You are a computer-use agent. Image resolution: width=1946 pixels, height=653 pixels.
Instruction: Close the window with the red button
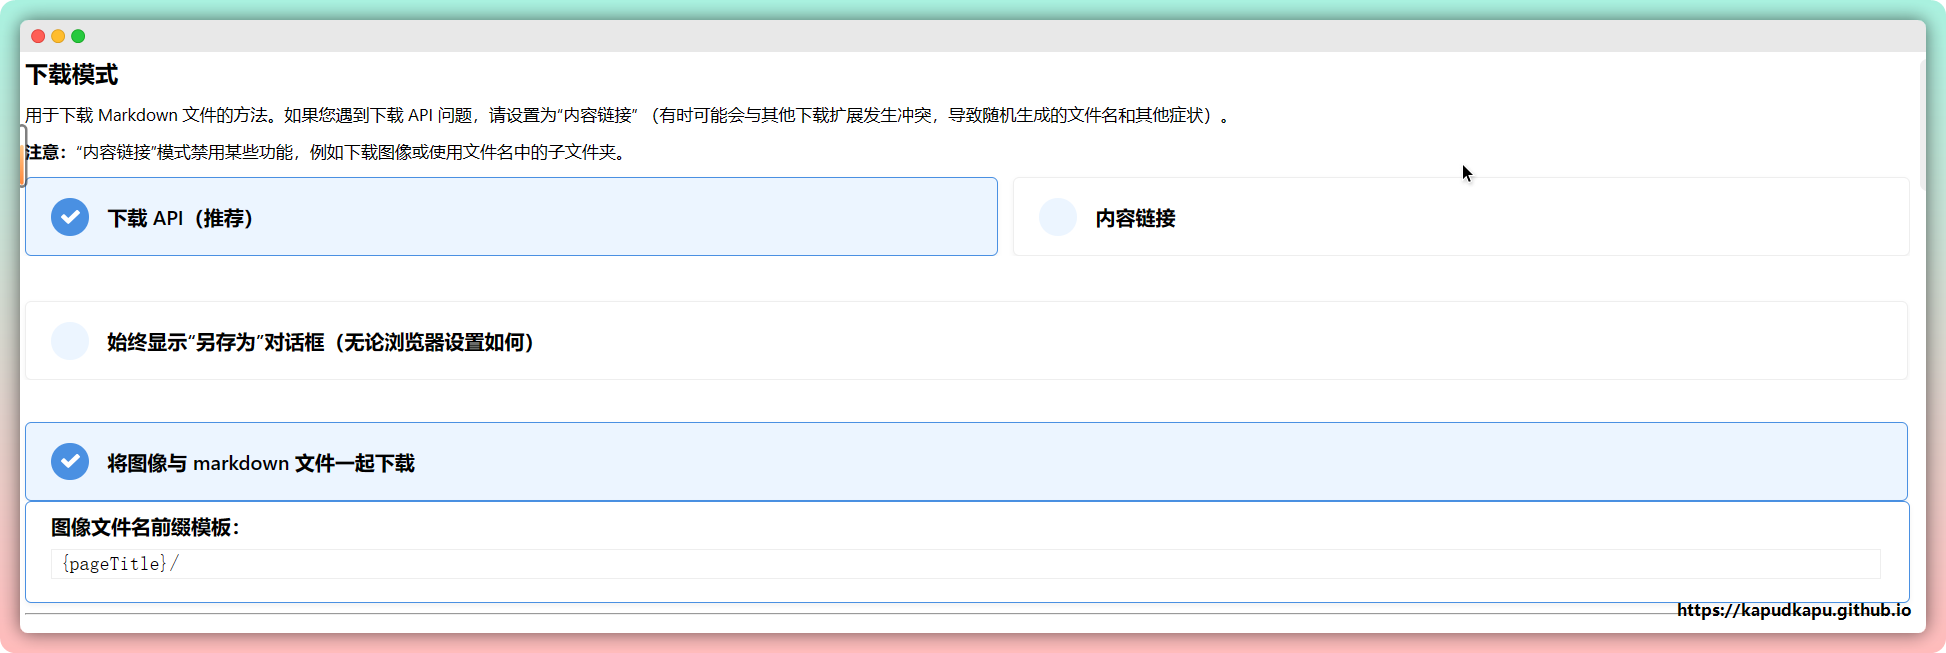pos(38,36)
